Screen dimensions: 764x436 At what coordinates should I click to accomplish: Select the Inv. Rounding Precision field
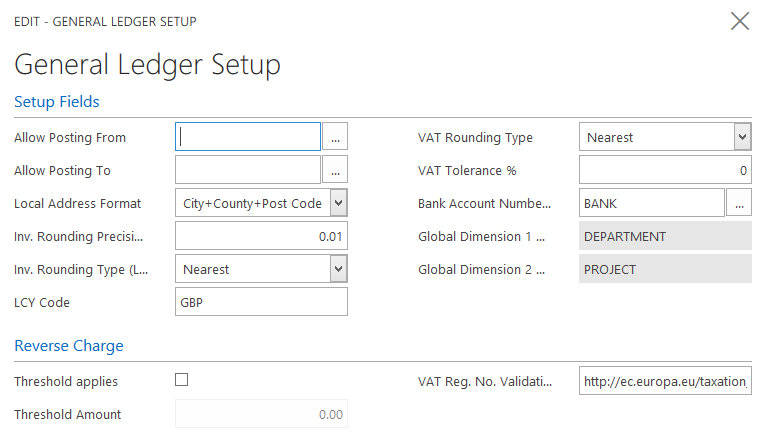(x=261, y=236)
